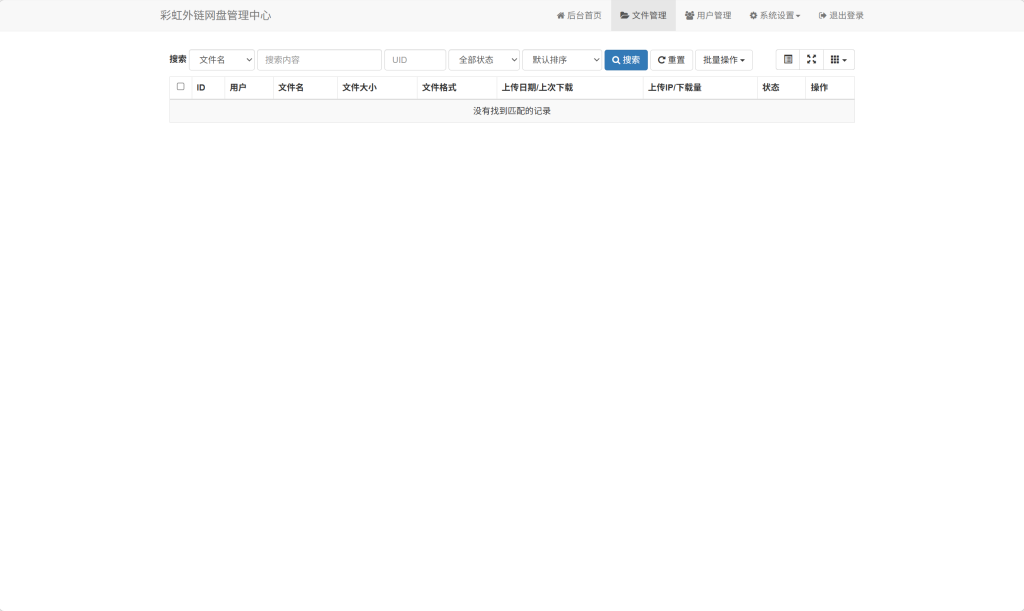The height and width of the screenshot is (611, 1024).
Task: Select the folder icon on 文件管理 tab
Action: pos(624,15)
